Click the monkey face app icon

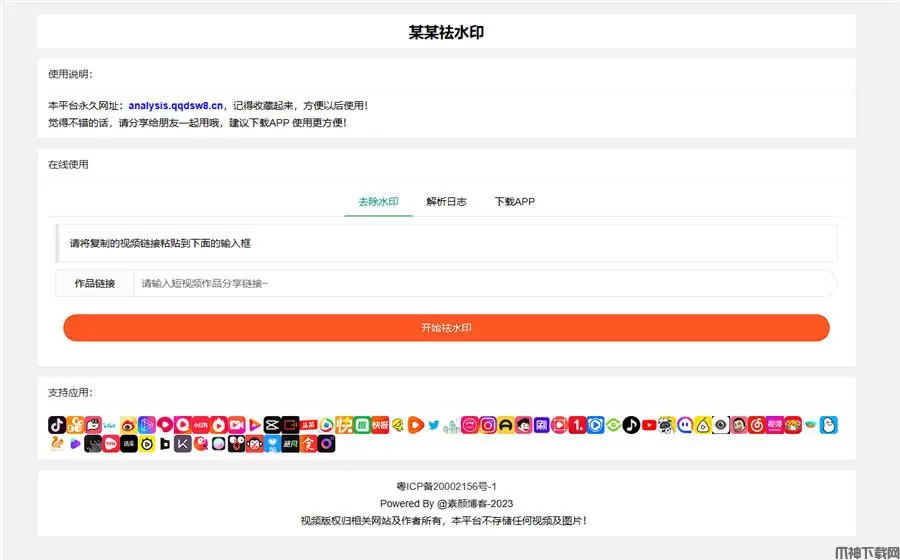[x=255, y=443]
